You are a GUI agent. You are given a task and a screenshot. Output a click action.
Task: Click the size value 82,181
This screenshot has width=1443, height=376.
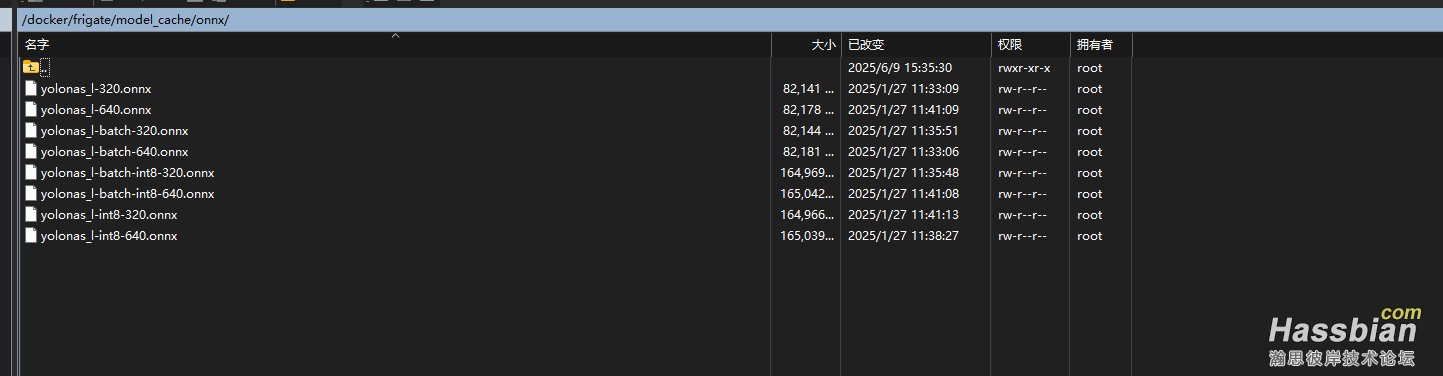click(x=808, y=152)
